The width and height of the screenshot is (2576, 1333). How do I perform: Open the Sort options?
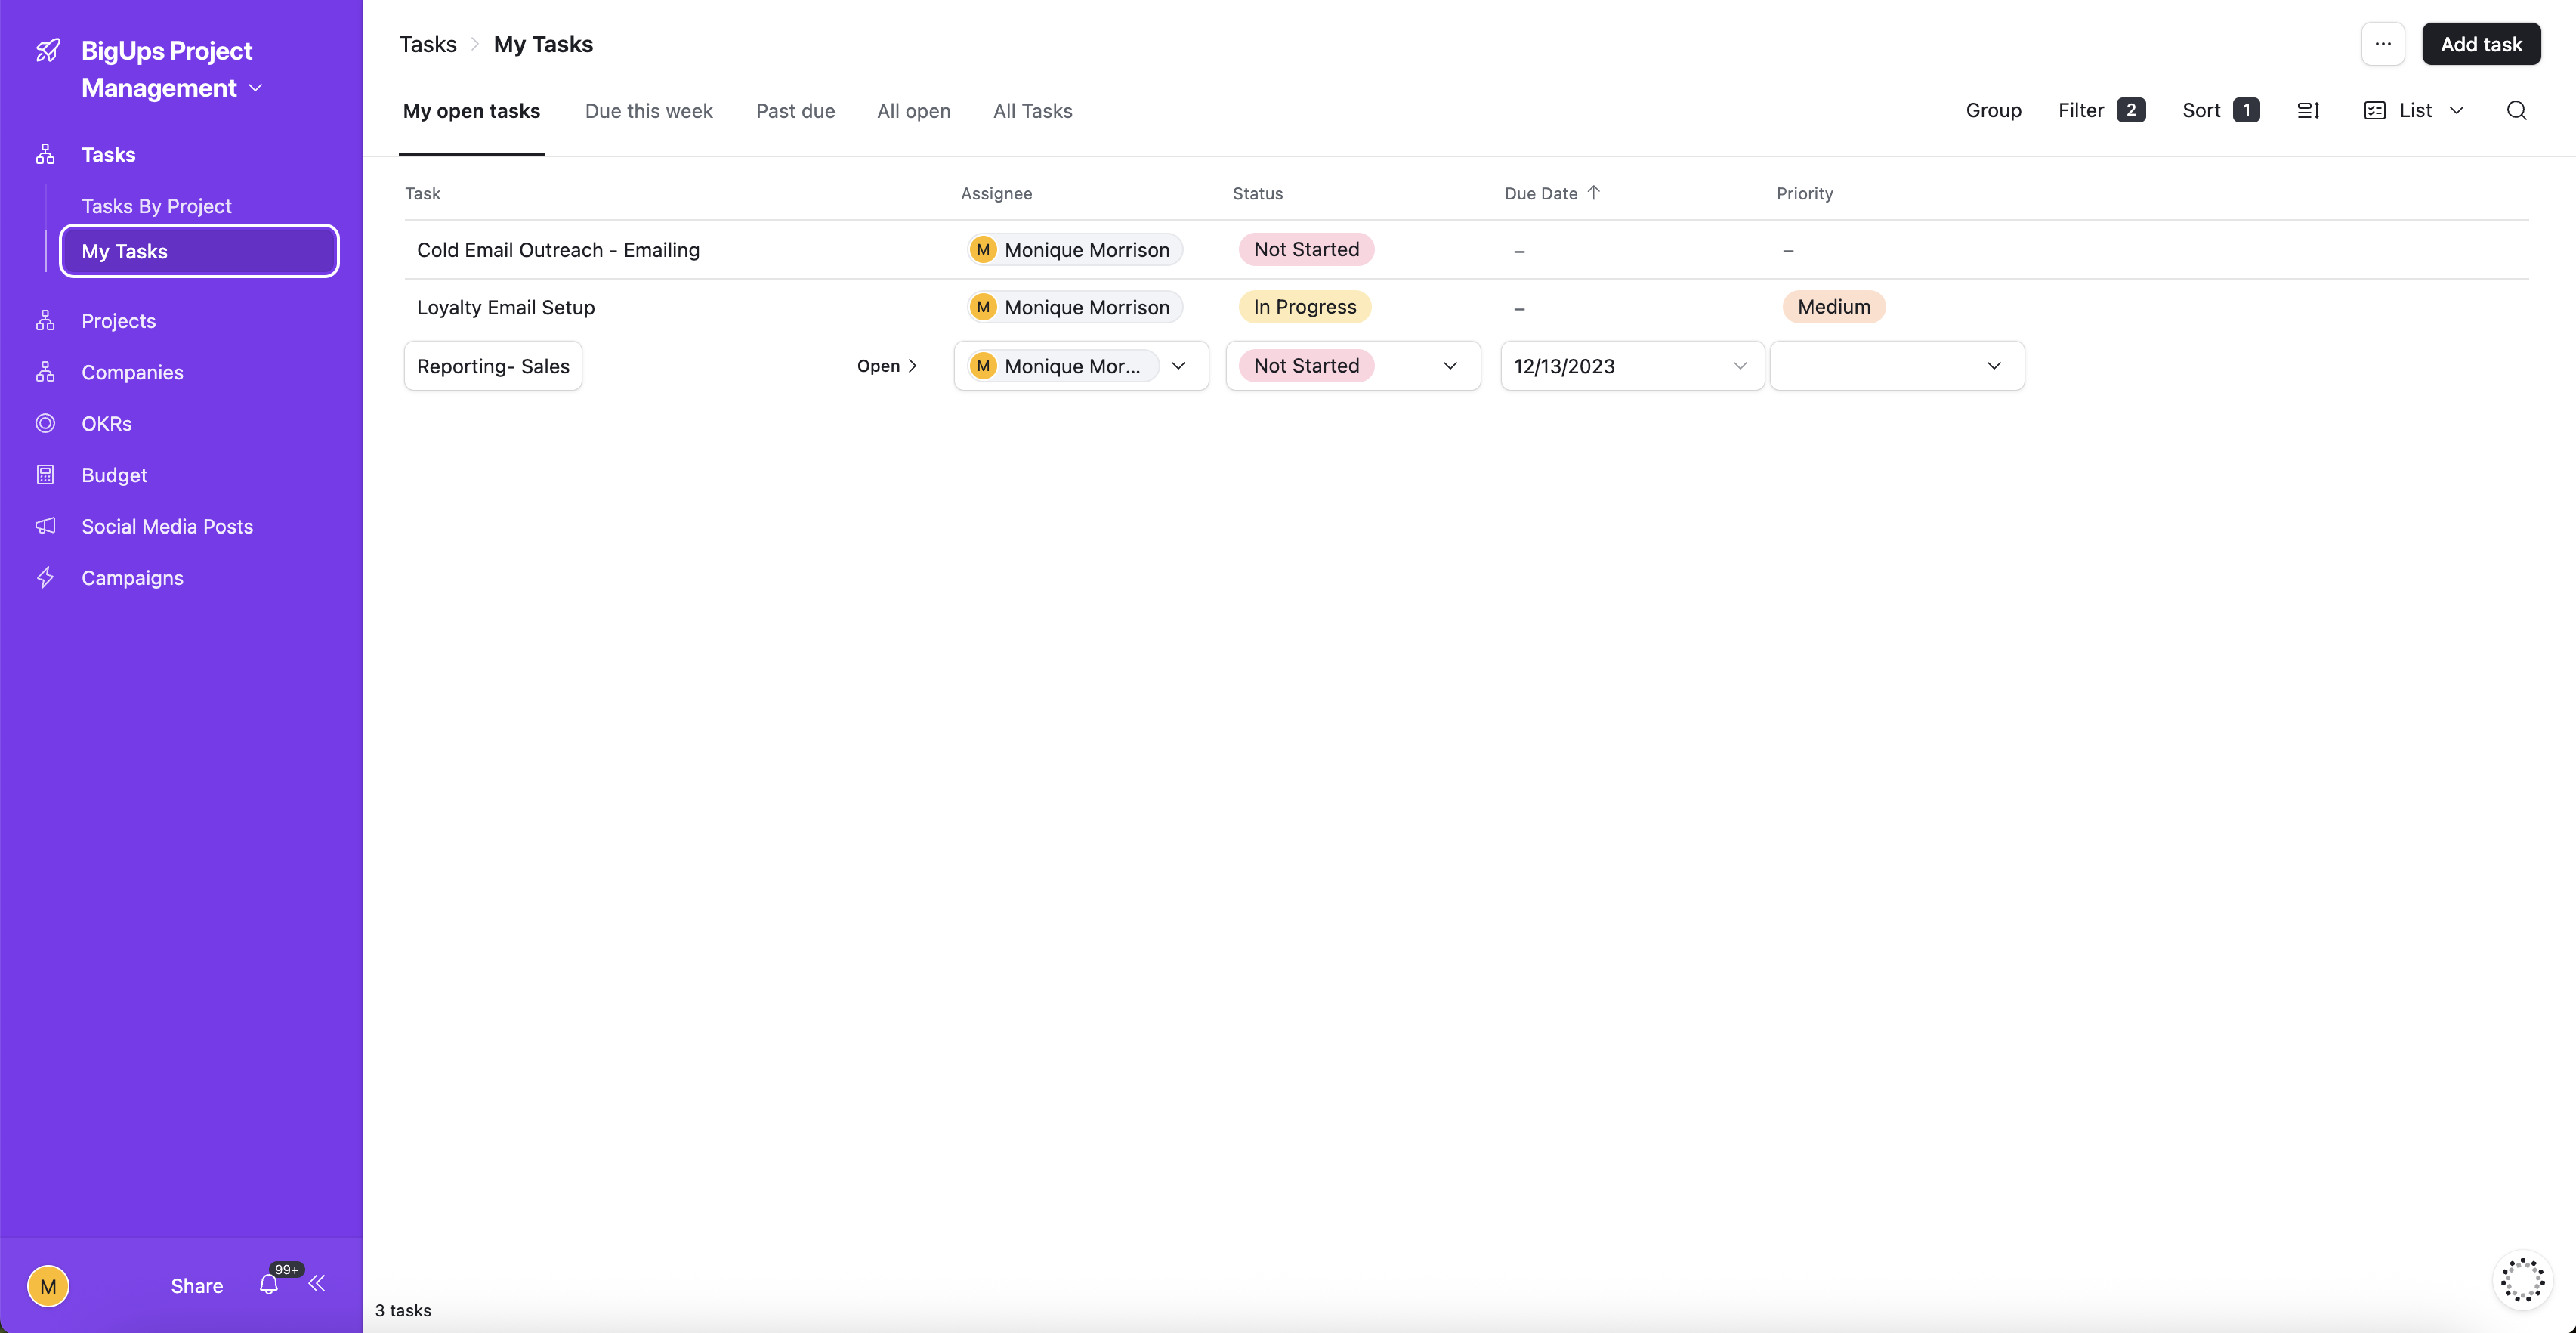coord(2220,110)
